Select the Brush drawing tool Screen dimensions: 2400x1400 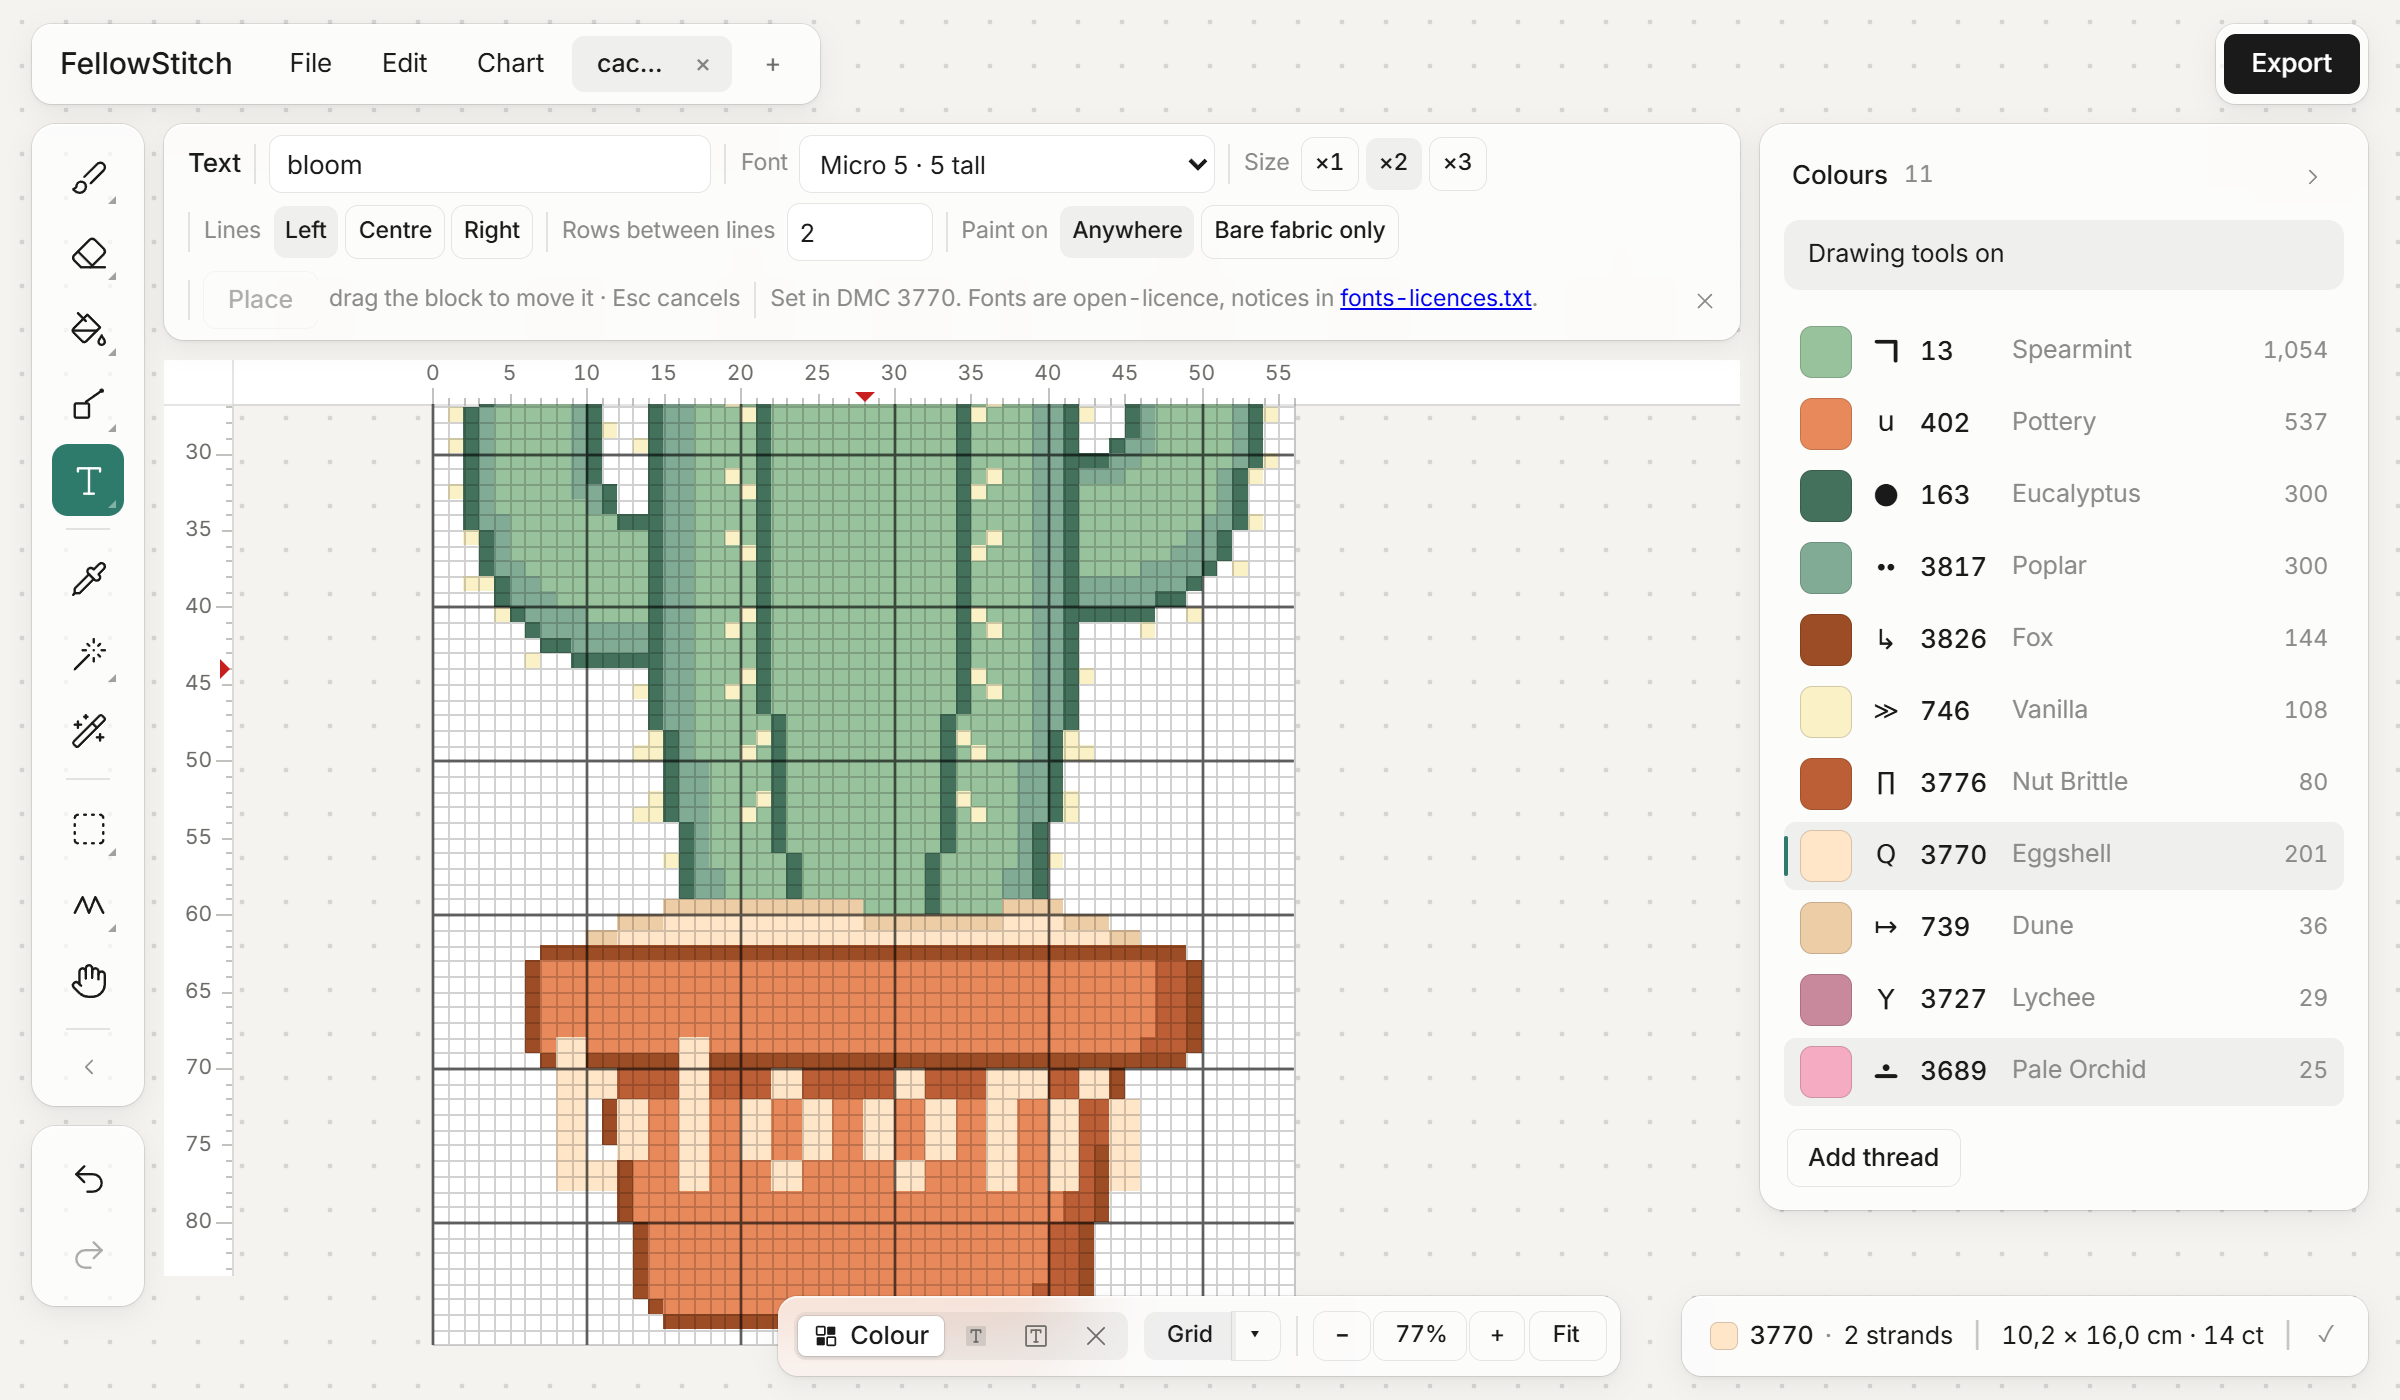[88, 179]
